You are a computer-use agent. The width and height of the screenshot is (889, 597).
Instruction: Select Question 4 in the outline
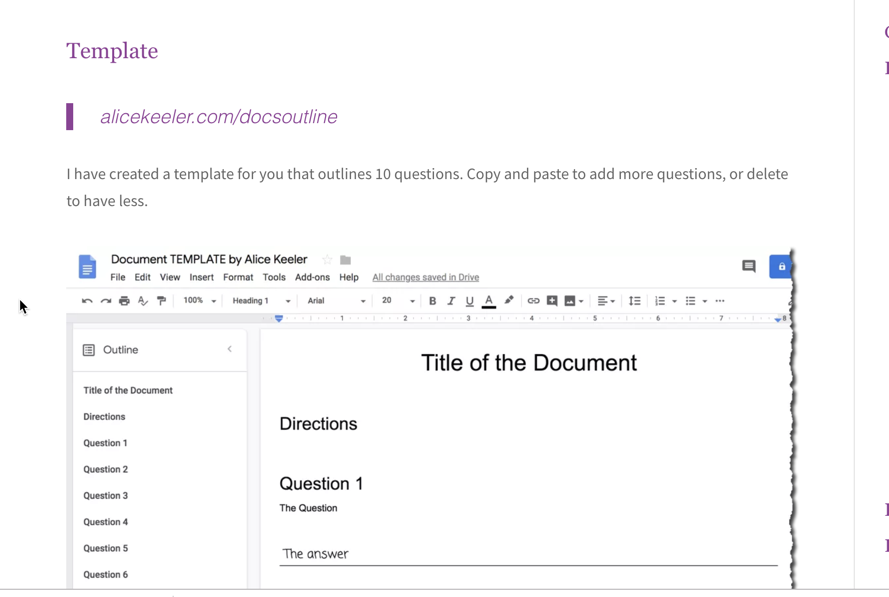[105, 522]
